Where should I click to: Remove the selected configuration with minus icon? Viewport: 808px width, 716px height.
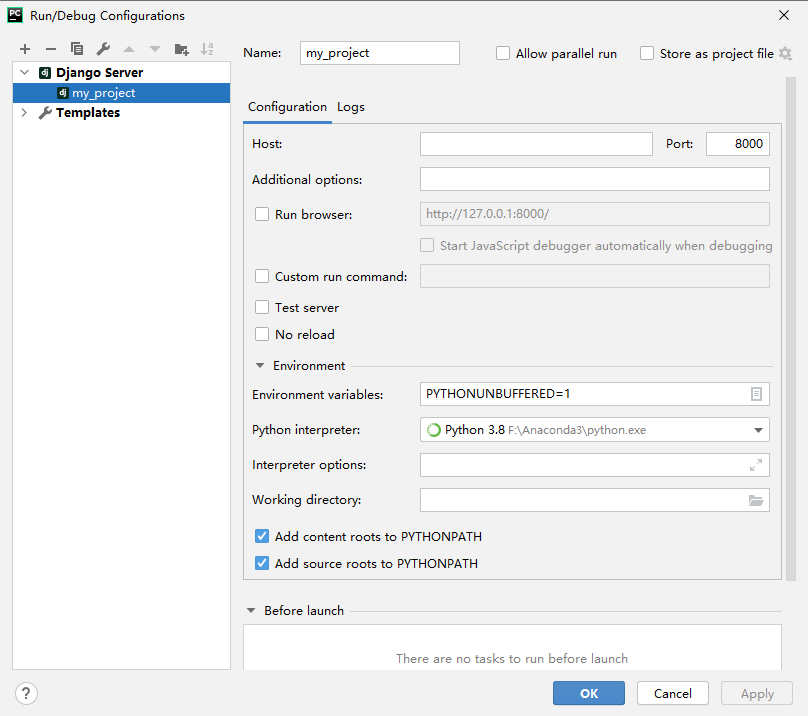click(50, 49)
